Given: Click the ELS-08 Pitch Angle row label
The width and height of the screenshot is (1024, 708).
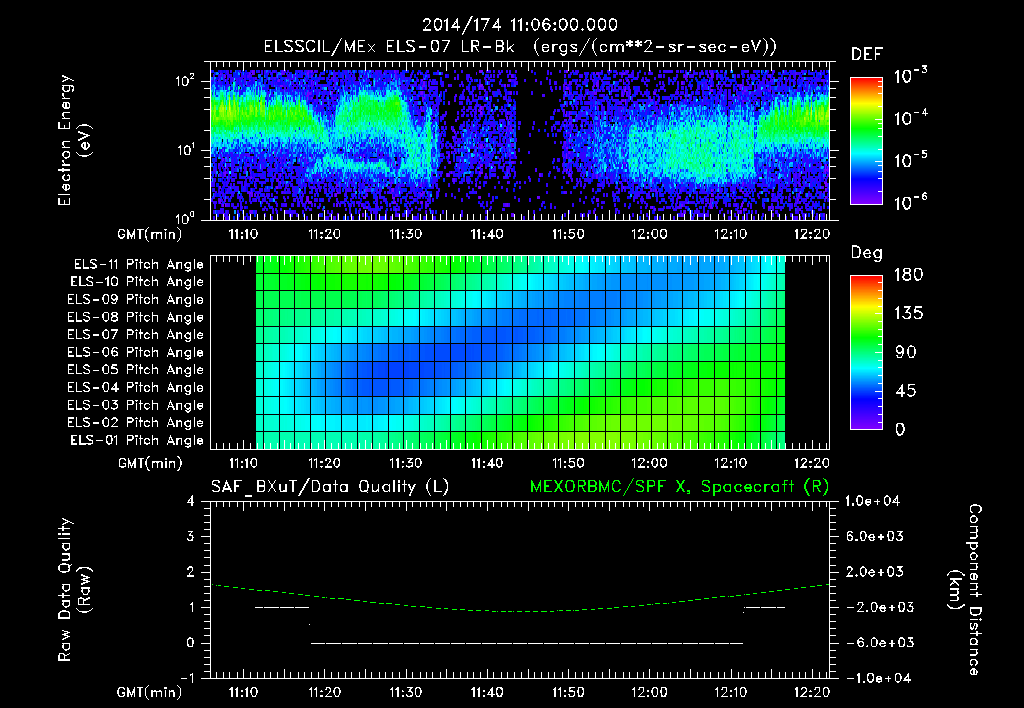Looking at the screenshot, I should click(x=136, y=317).
